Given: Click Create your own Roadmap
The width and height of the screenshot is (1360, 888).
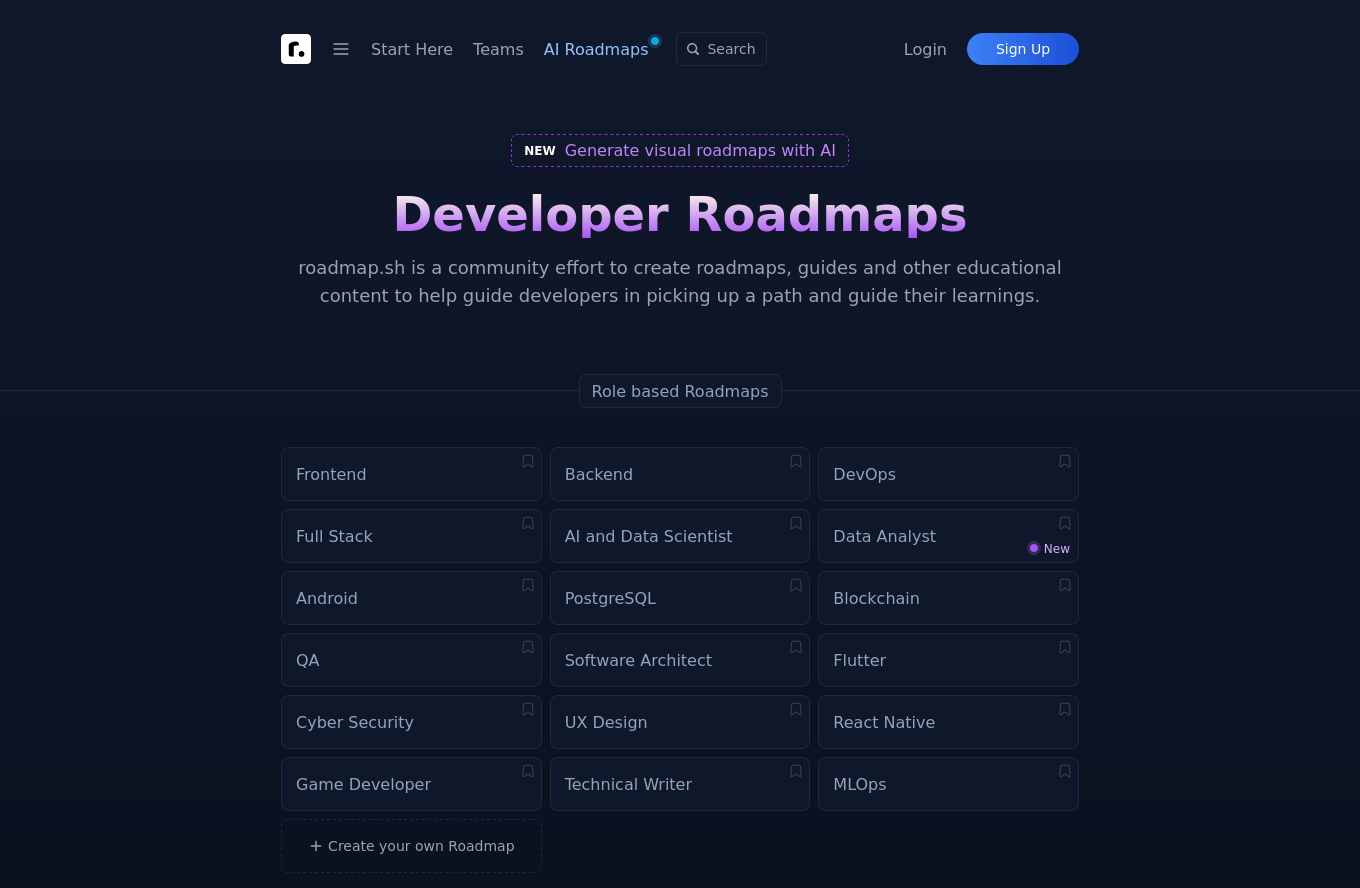Looking at the screenshot, I should [x=411, y=846].
